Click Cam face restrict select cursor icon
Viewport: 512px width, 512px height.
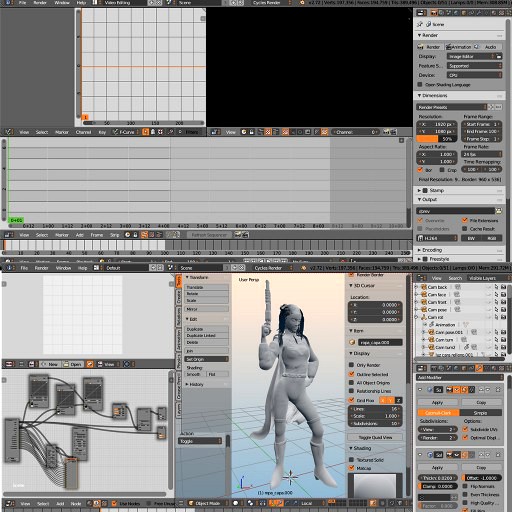(496, 294)
